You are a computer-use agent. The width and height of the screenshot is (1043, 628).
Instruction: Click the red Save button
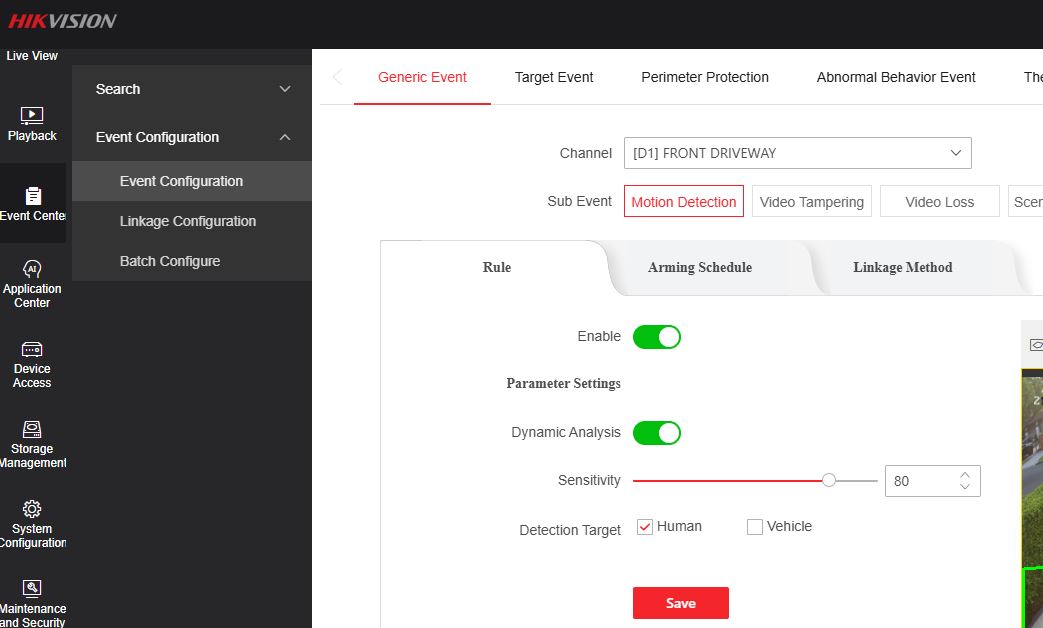click(x=680, y=603)
